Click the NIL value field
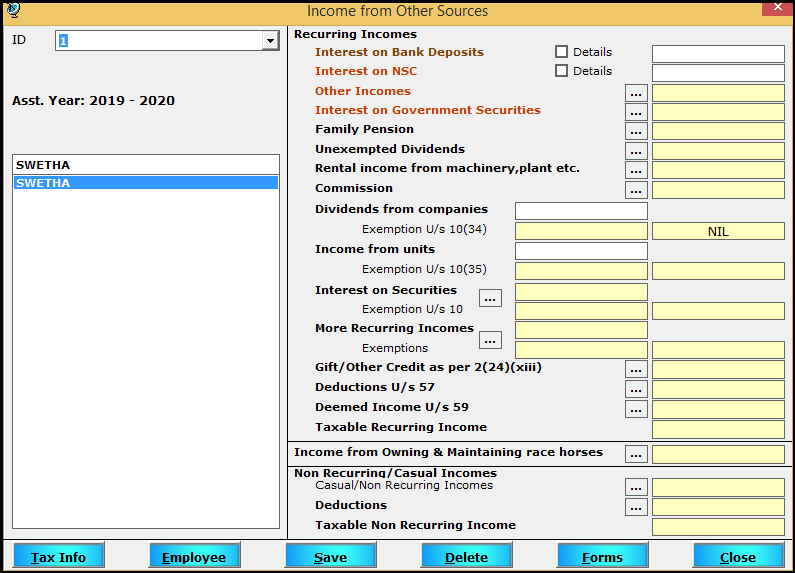This screenshot has height=573, width=795. 718,231
